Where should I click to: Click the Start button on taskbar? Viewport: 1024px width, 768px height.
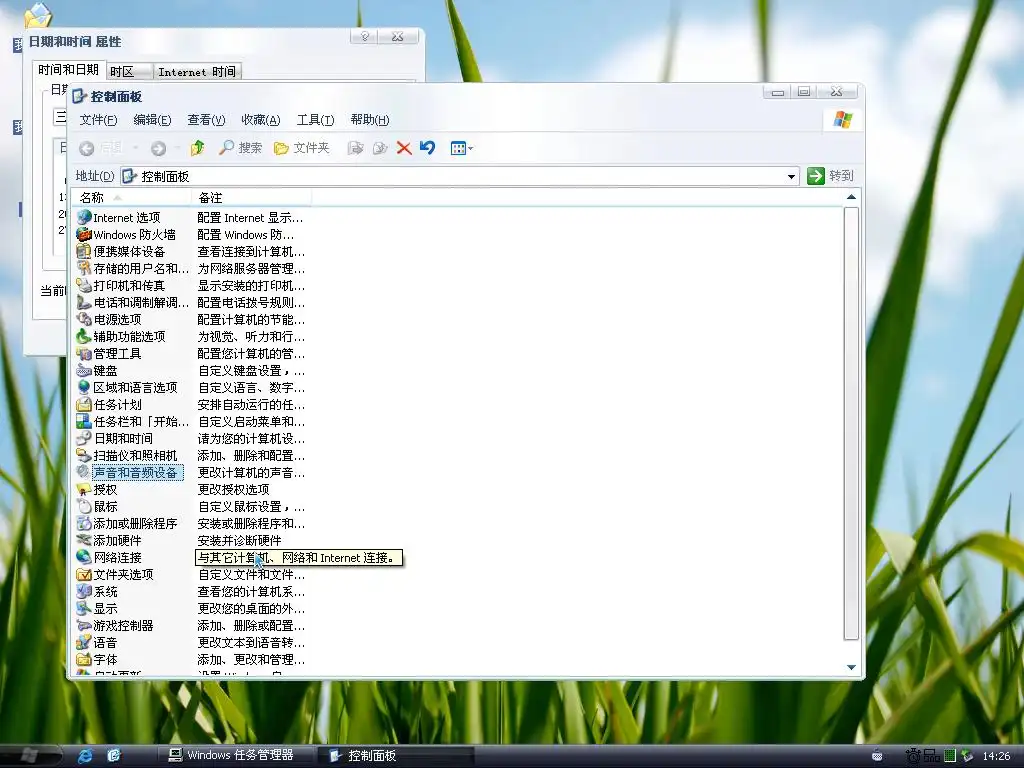(30, 755)
